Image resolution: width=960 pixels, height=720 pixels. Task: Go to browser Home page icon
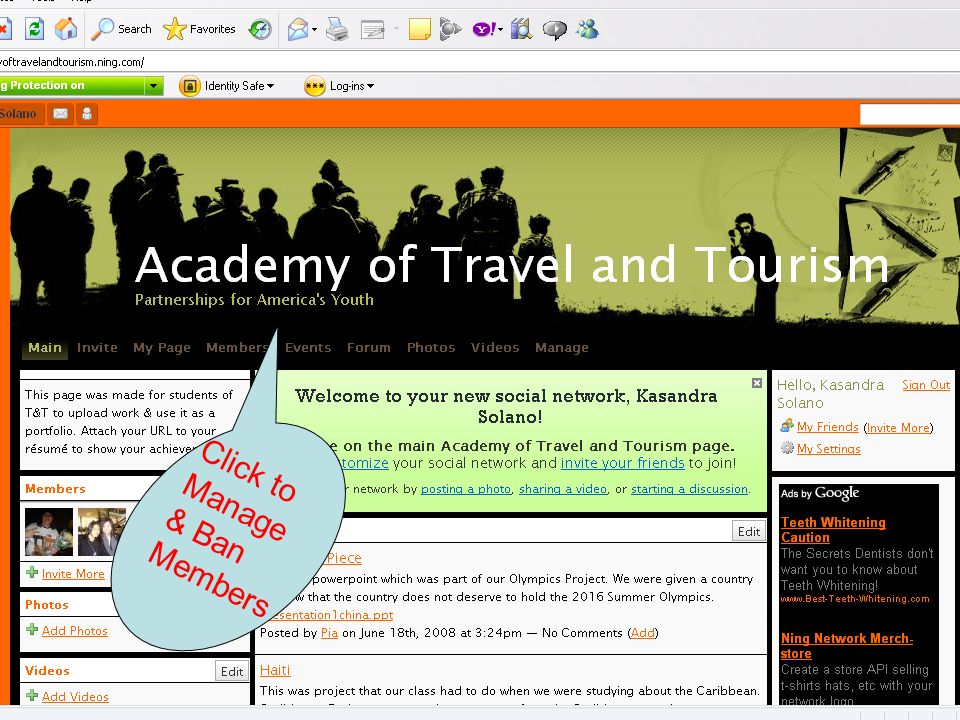(x=66, y=29)
